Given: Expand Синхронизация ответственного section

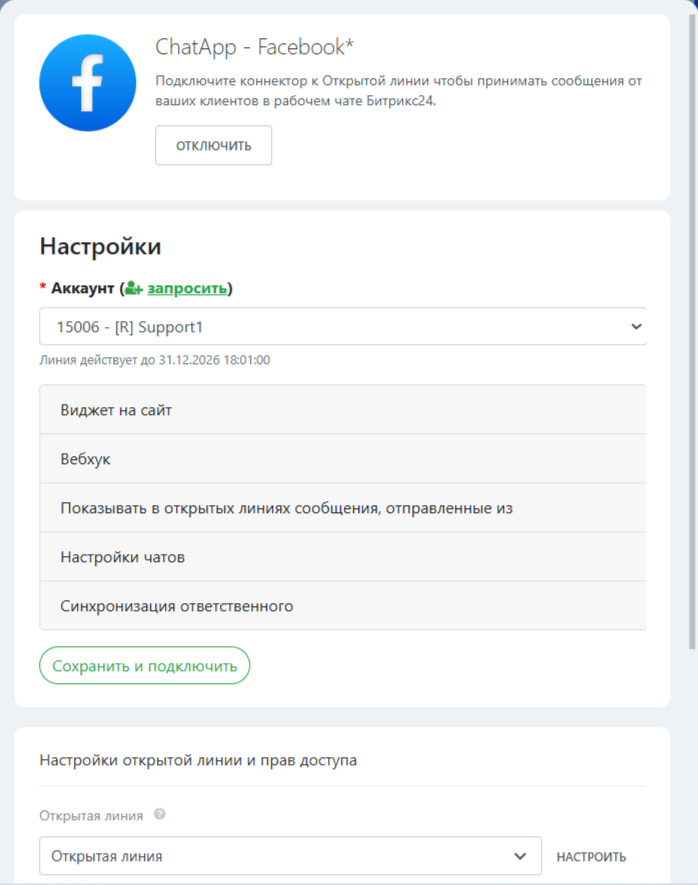Looking at the screenshot, I should click(342, 606).
